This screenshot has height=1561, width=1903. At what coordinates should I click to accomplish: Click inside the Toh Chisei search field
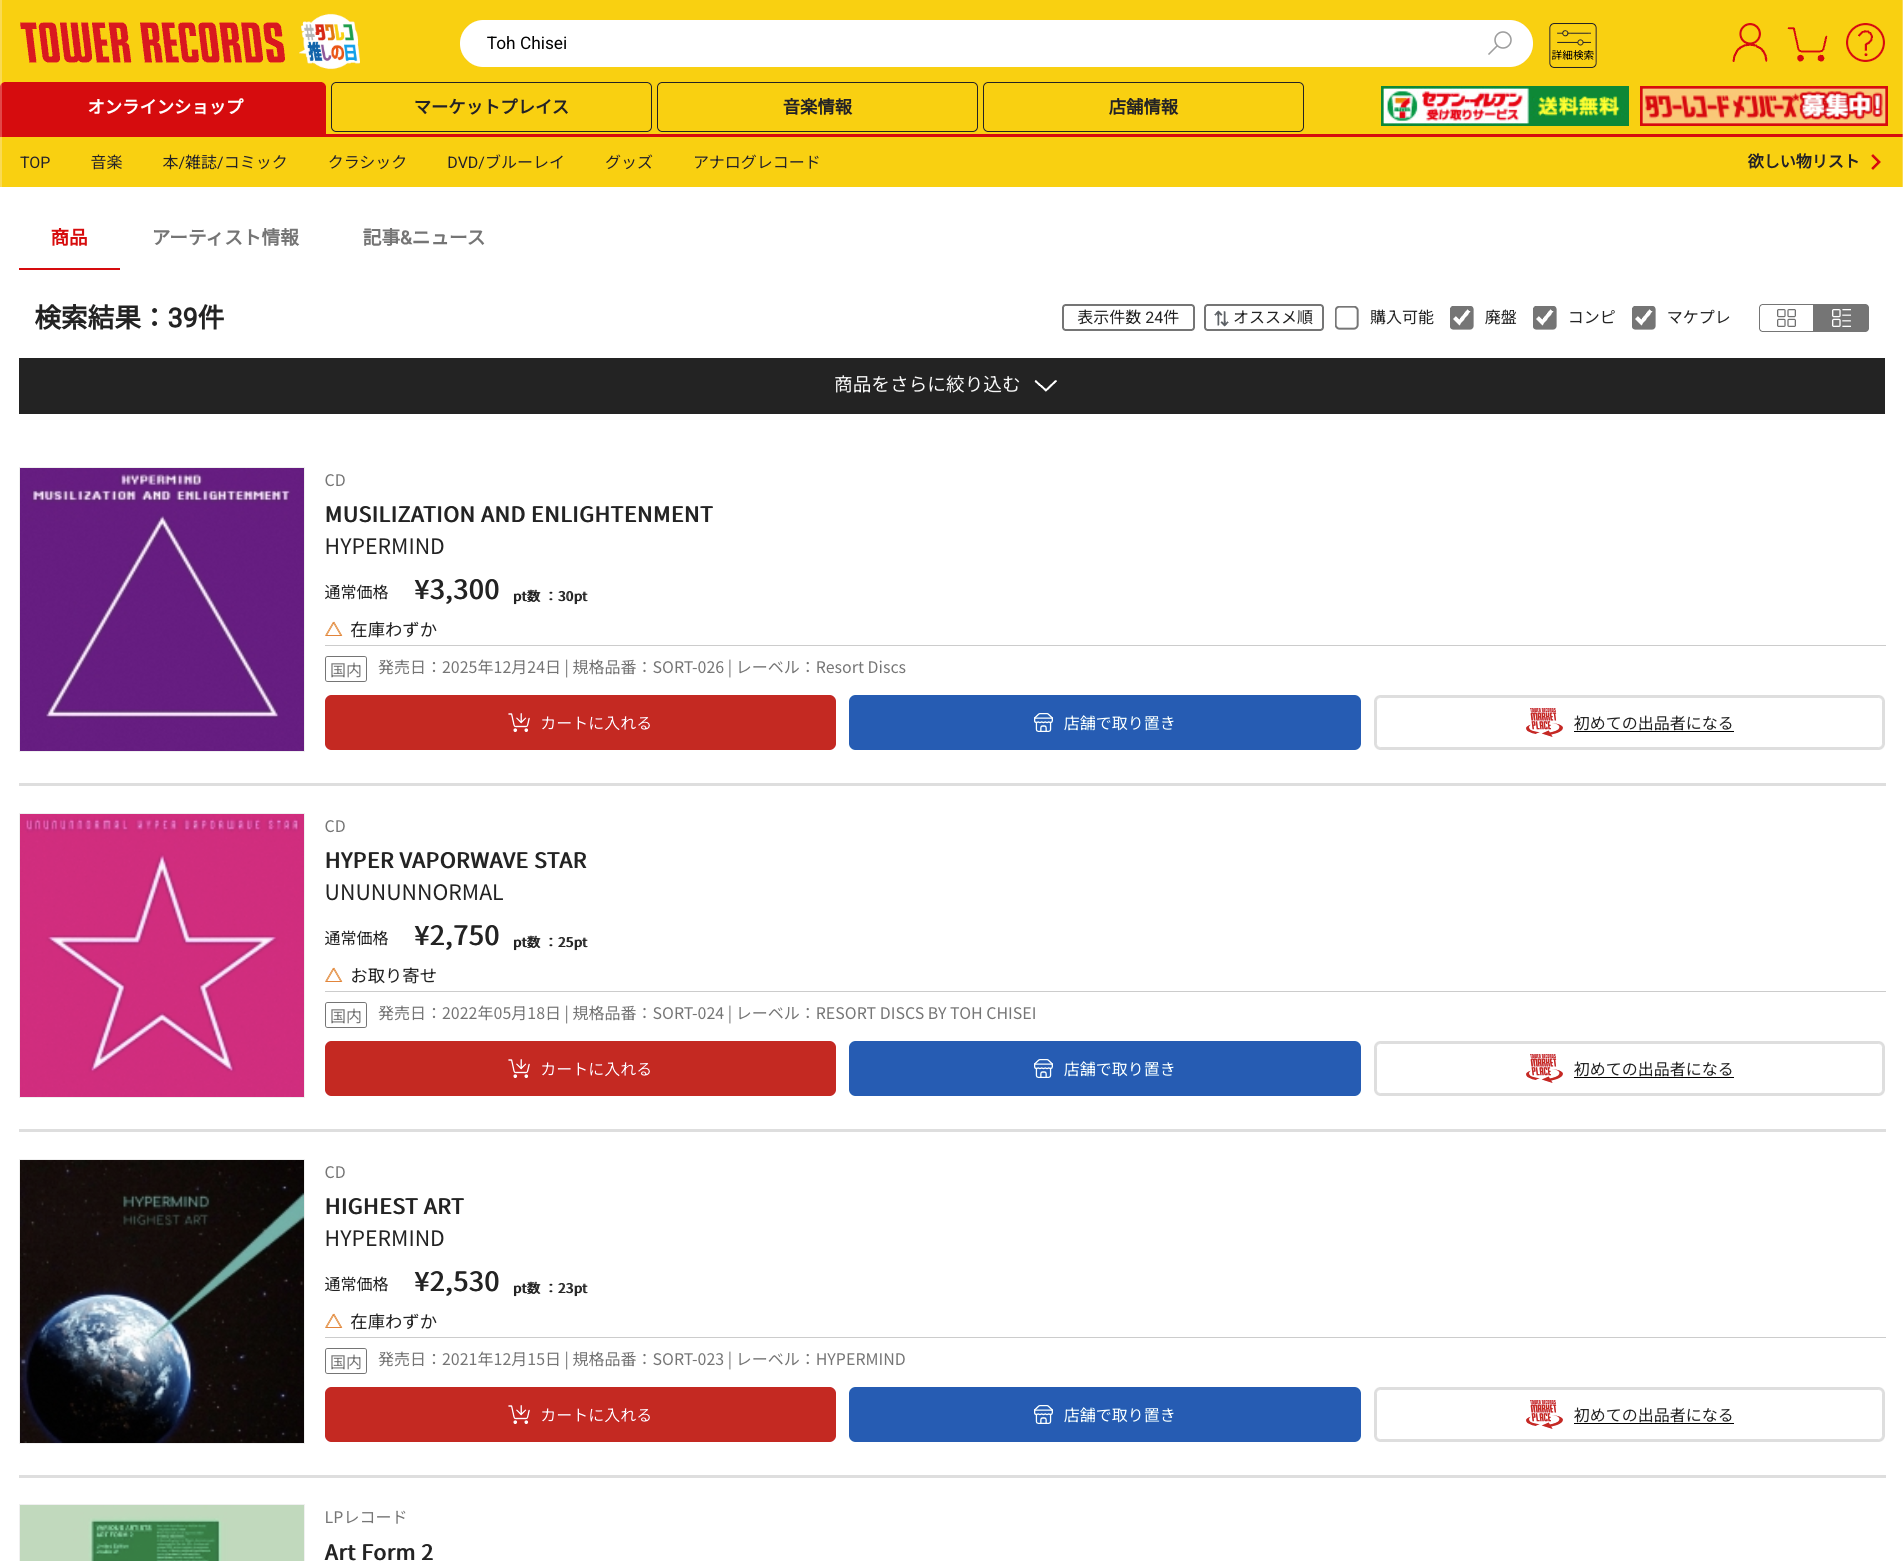pos(900,43)
